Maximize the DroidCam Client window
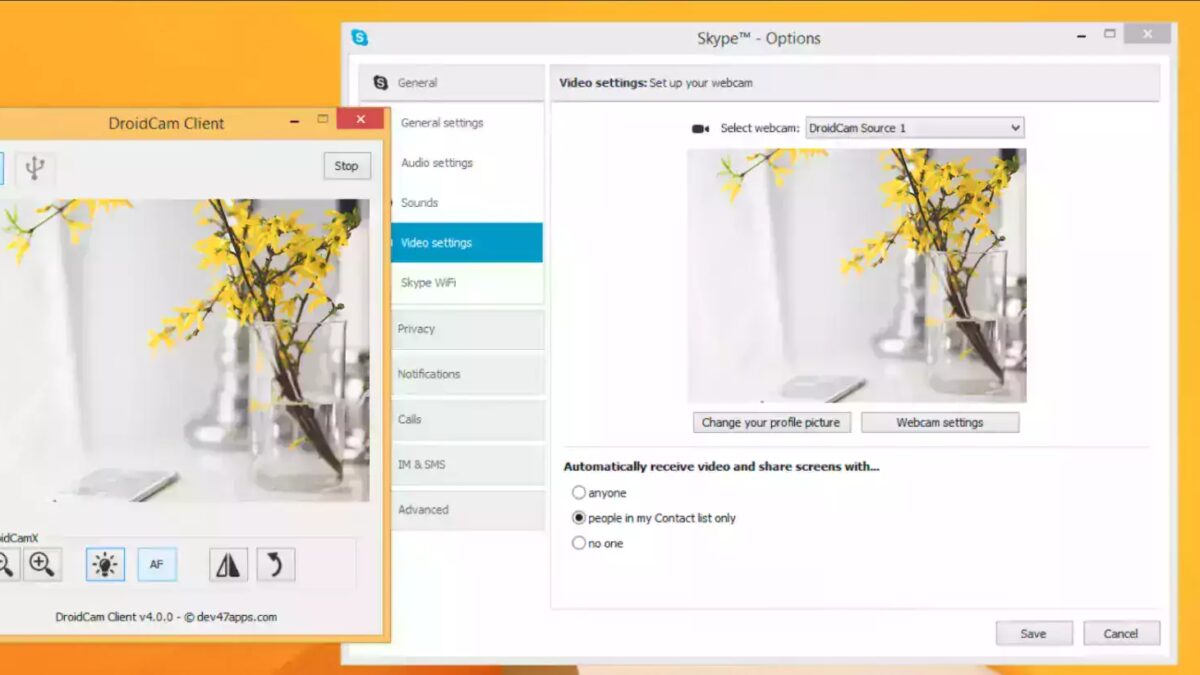This screenshot has height=675, width=1200. click(323, 119)
